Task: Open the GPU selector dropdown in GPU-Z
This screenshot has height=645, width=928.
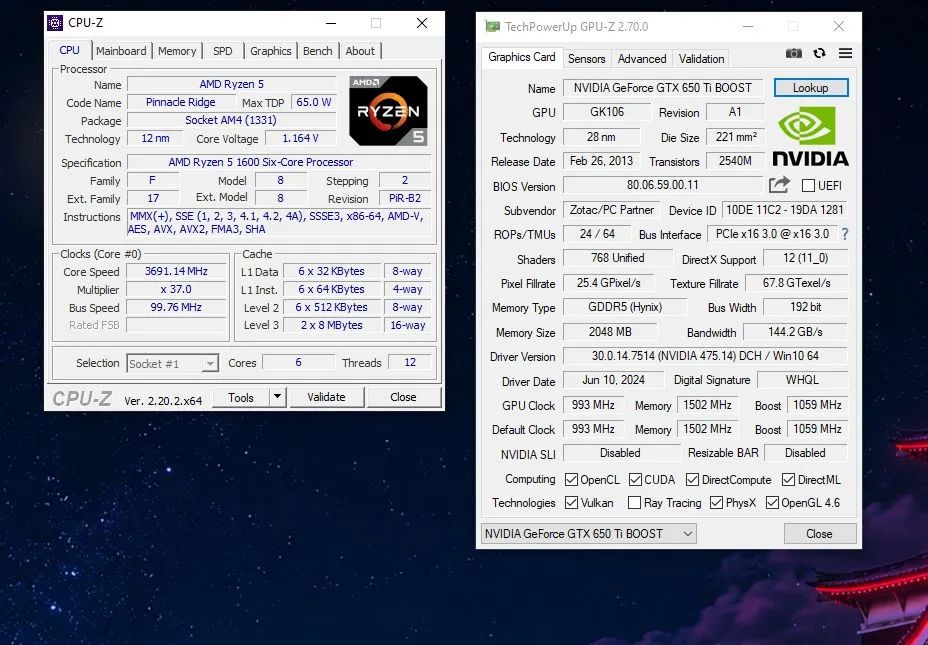Action: coord(588,534)
